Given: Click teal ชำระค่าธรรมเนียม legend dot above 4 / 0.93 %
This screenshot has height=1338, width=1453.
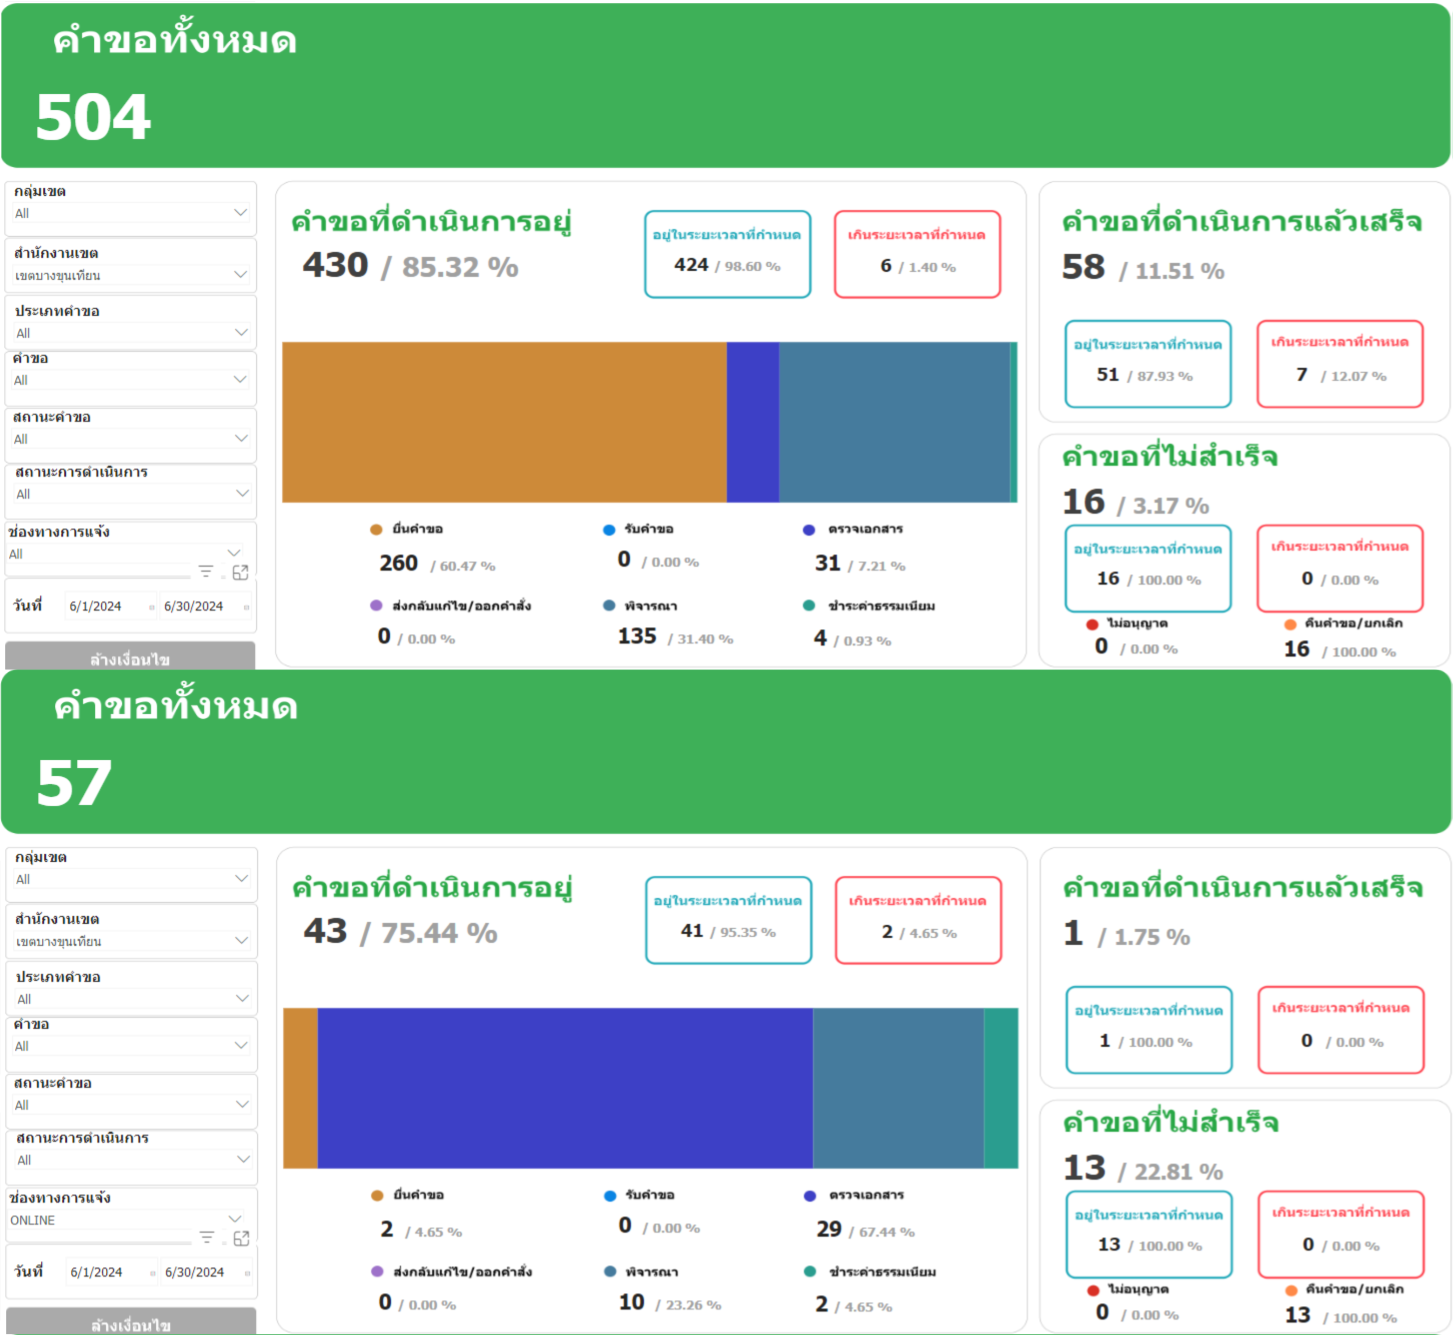Looking at the screenshot, I should 809,606.
